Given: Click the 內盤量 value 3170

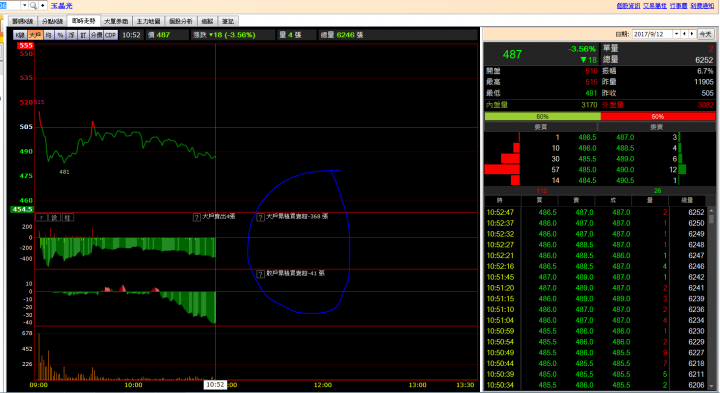Looking at the screenshot, I should click(x=589, y=105).
